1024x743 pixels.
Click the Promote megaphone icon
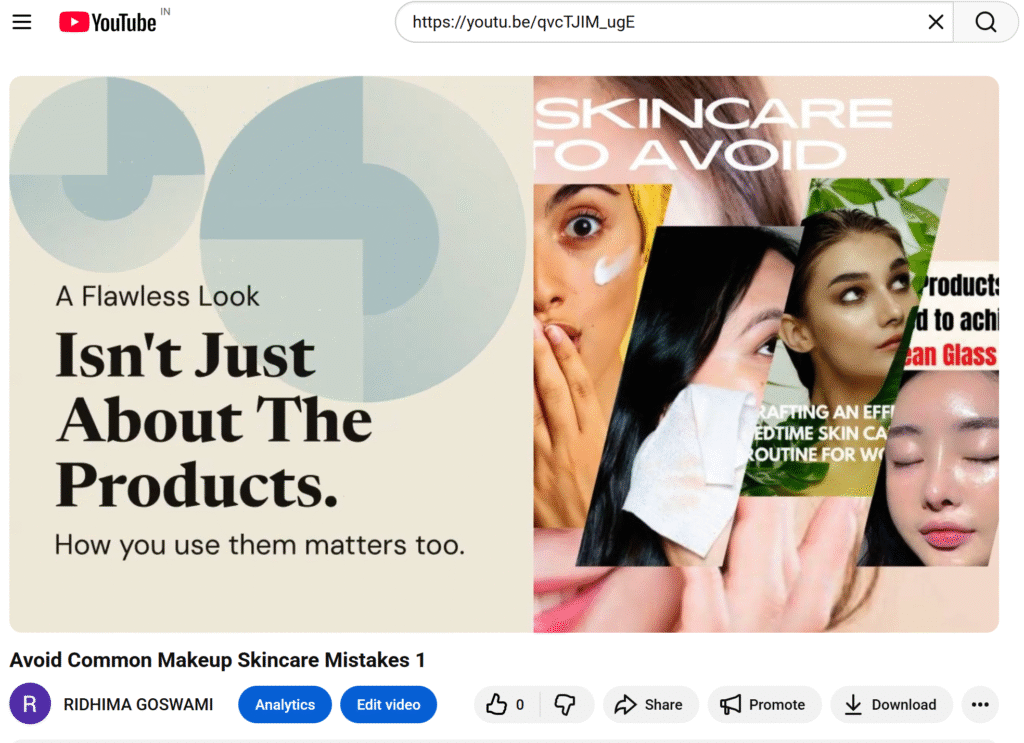tap(732, 705)
